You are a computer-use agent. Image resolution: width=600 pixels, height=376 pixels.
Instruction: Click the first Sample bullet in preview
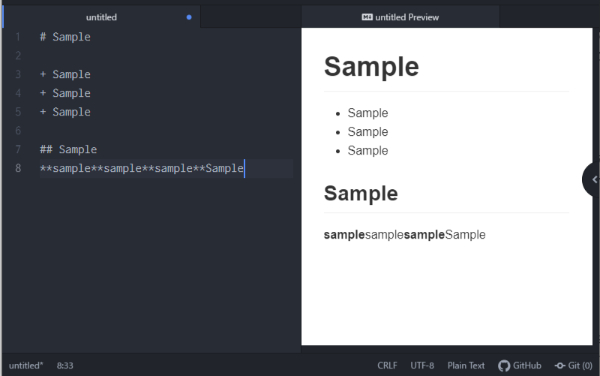pyautogui.click(x=368, y=113)
